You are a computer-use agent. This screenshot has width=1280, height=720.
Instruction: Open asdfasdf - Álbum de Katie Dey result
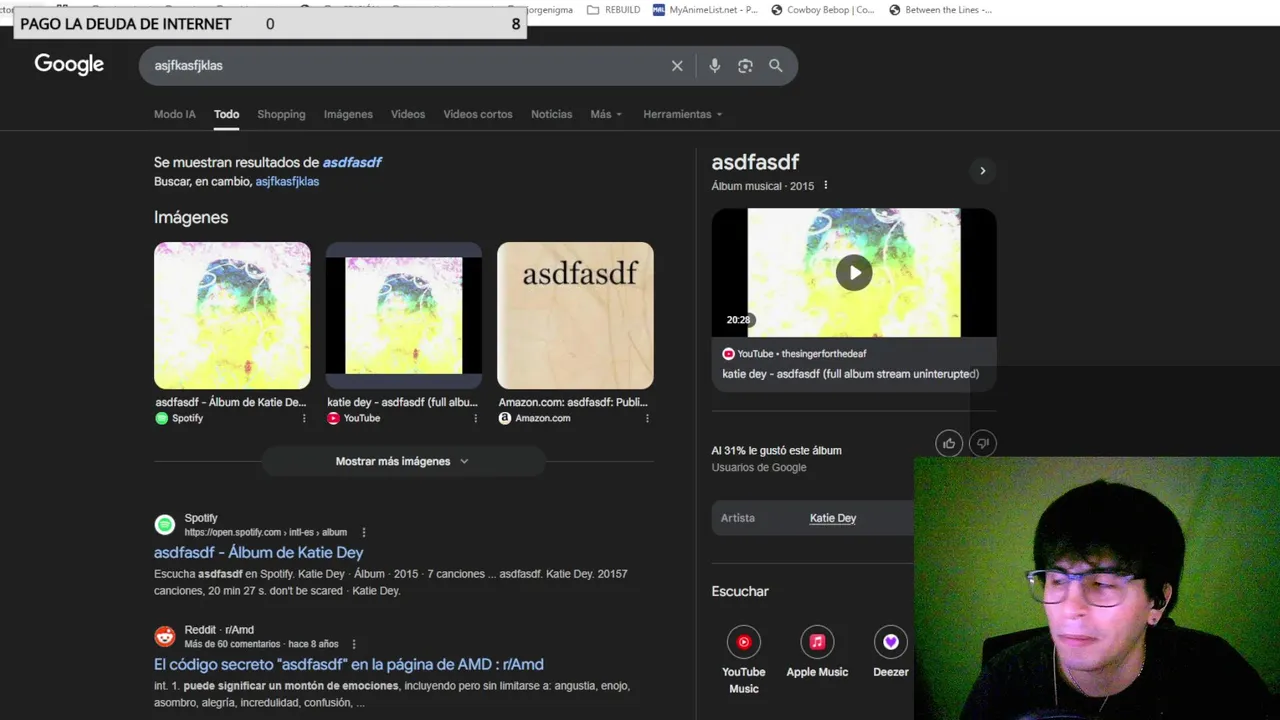tap(258, 552)
